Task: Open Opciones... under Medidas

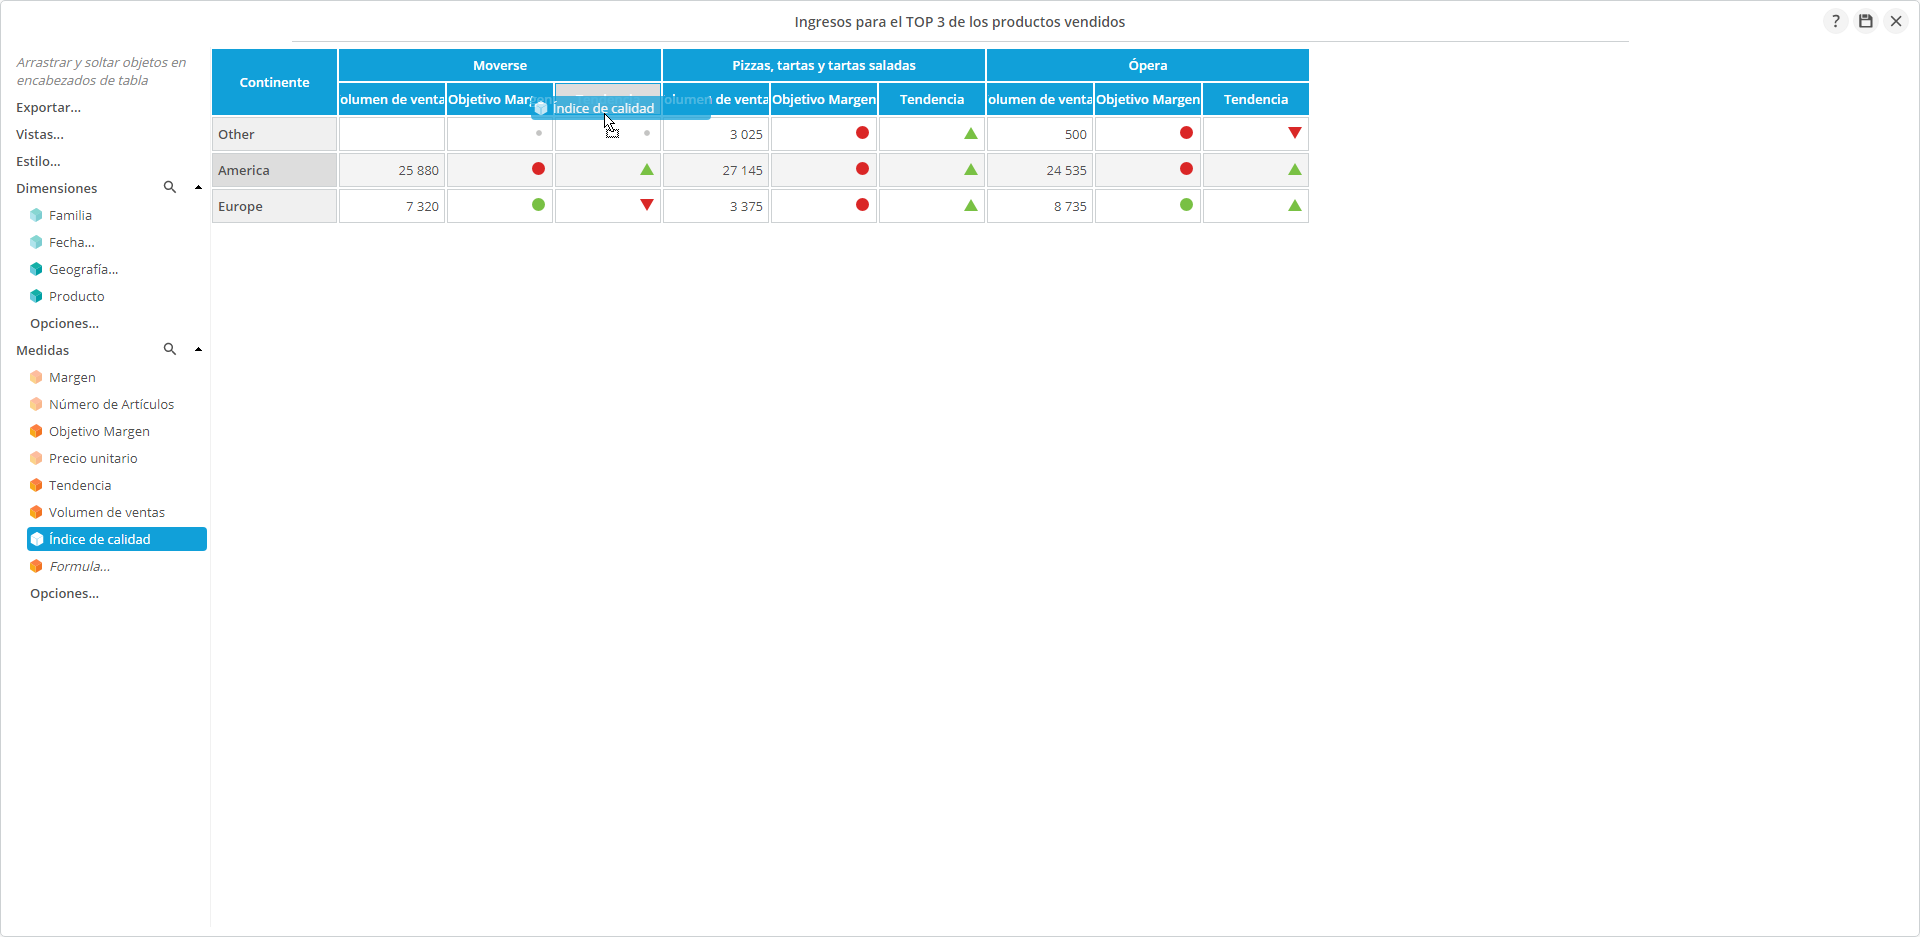Action: coord(64,593)
